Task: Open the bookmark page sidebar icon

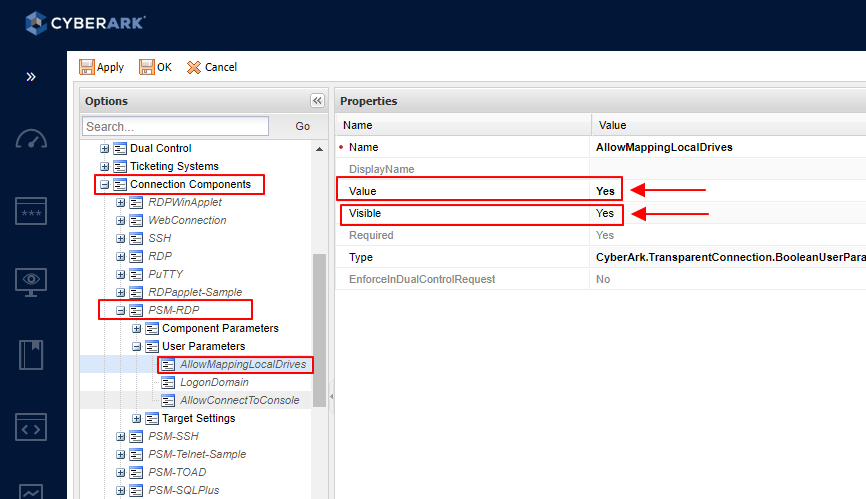Action: tap(31, 354)
